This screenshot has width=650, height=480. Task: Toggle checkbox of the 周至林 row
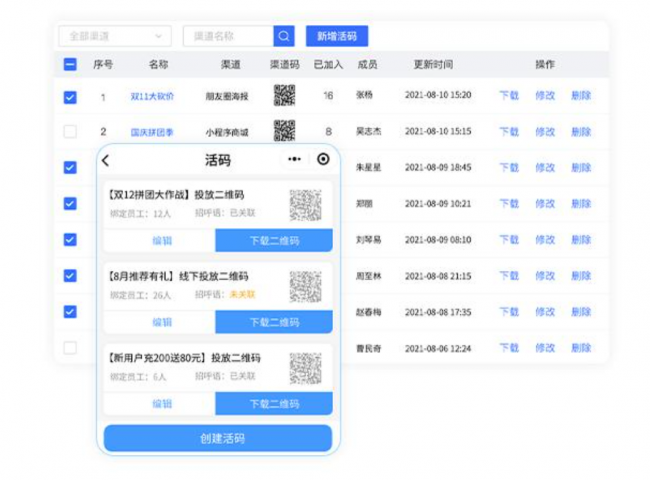pyautogui.click(x=70, y=276)
